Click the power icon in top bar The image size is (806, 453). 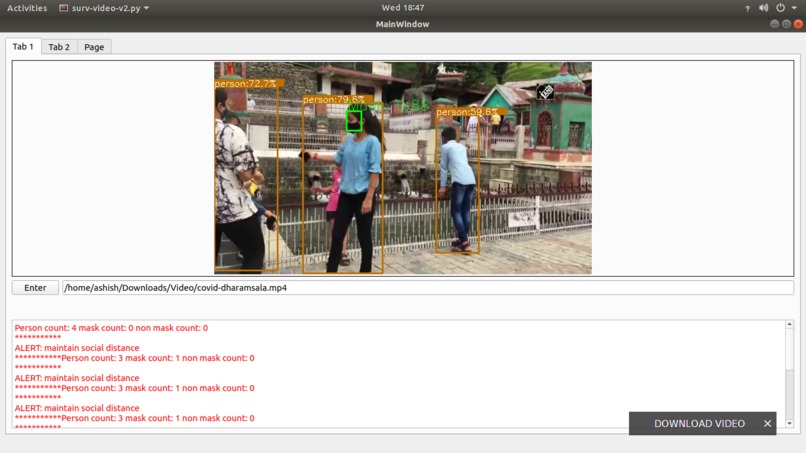780,8
